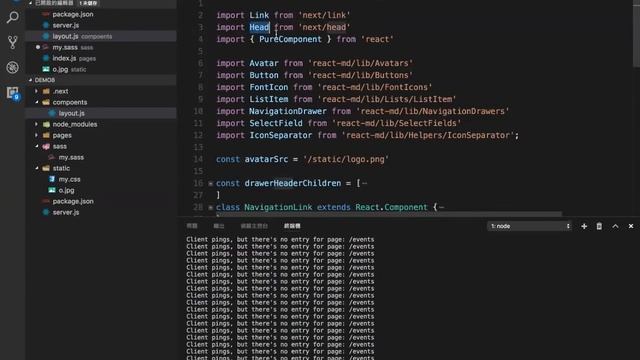
Task: Open the Search view in activity bar
Action: coord(13,17)
